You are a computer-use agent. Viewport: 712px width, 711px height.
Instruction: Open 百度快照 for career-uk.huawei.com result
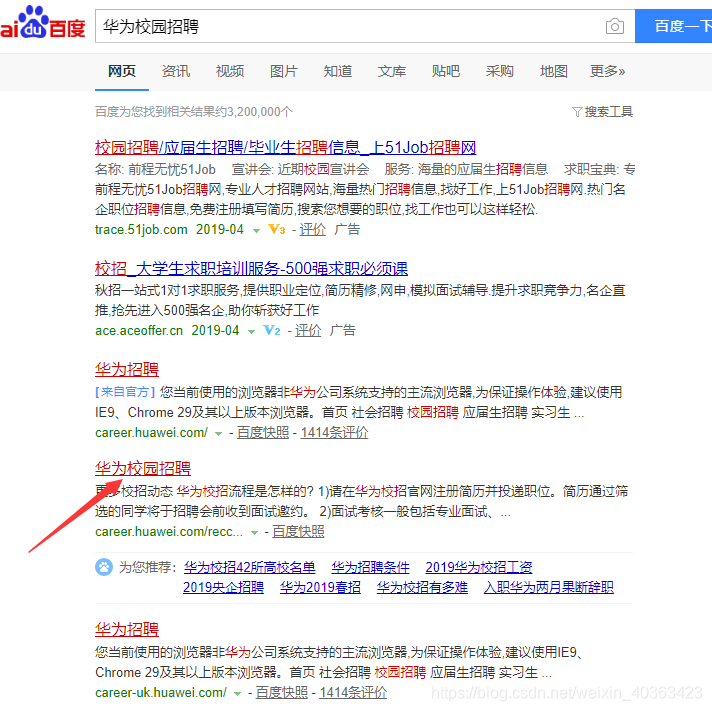[x=282, y=692]
